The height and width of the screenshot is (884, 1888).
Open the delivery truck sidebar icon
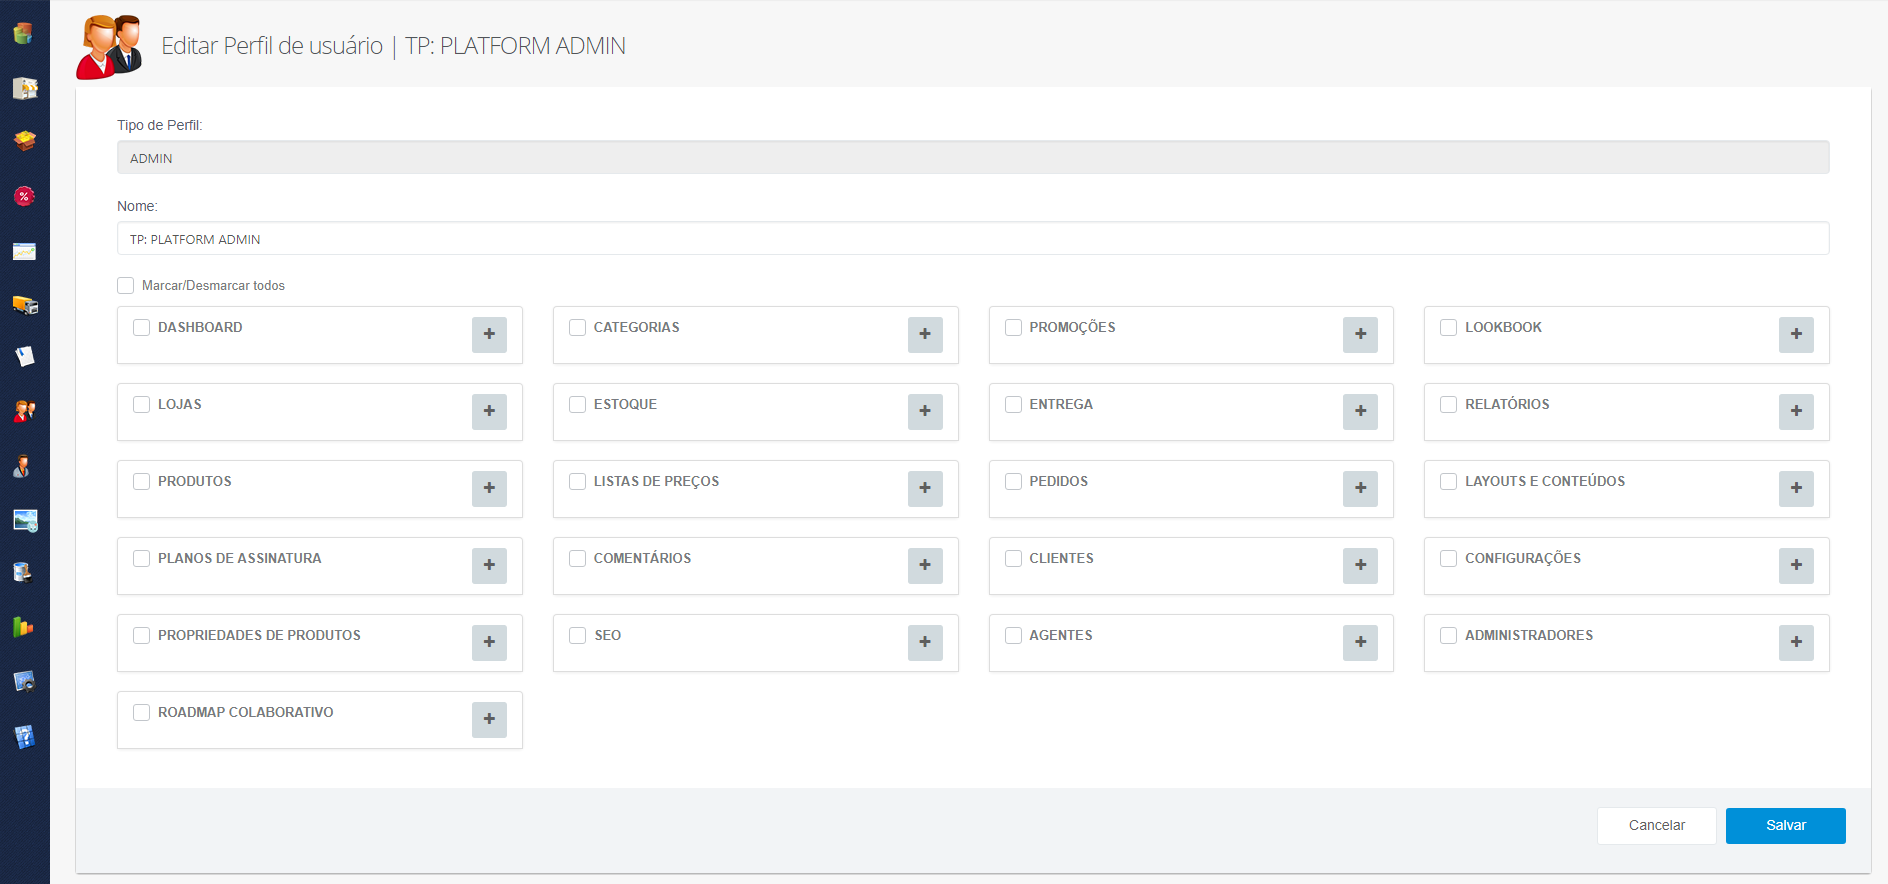[x=24, y=305]
